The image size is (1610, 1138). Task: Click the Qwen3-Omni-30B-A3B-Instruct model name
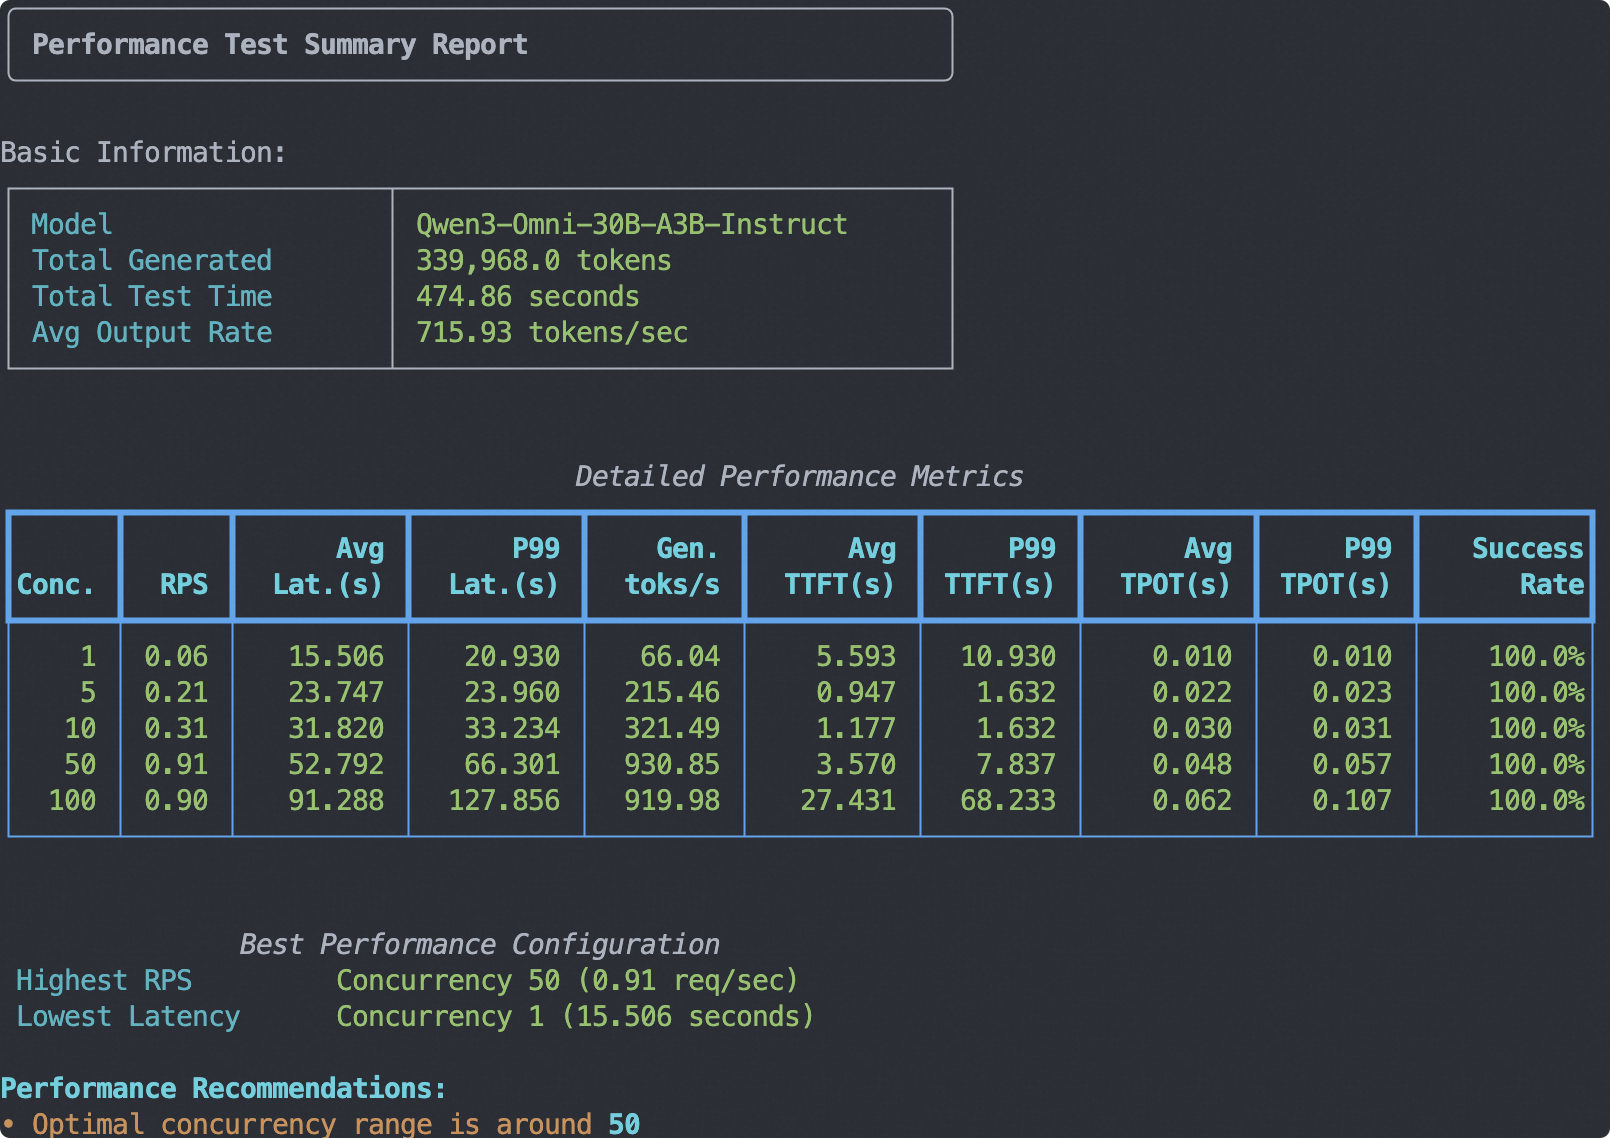tap(631, 224)
